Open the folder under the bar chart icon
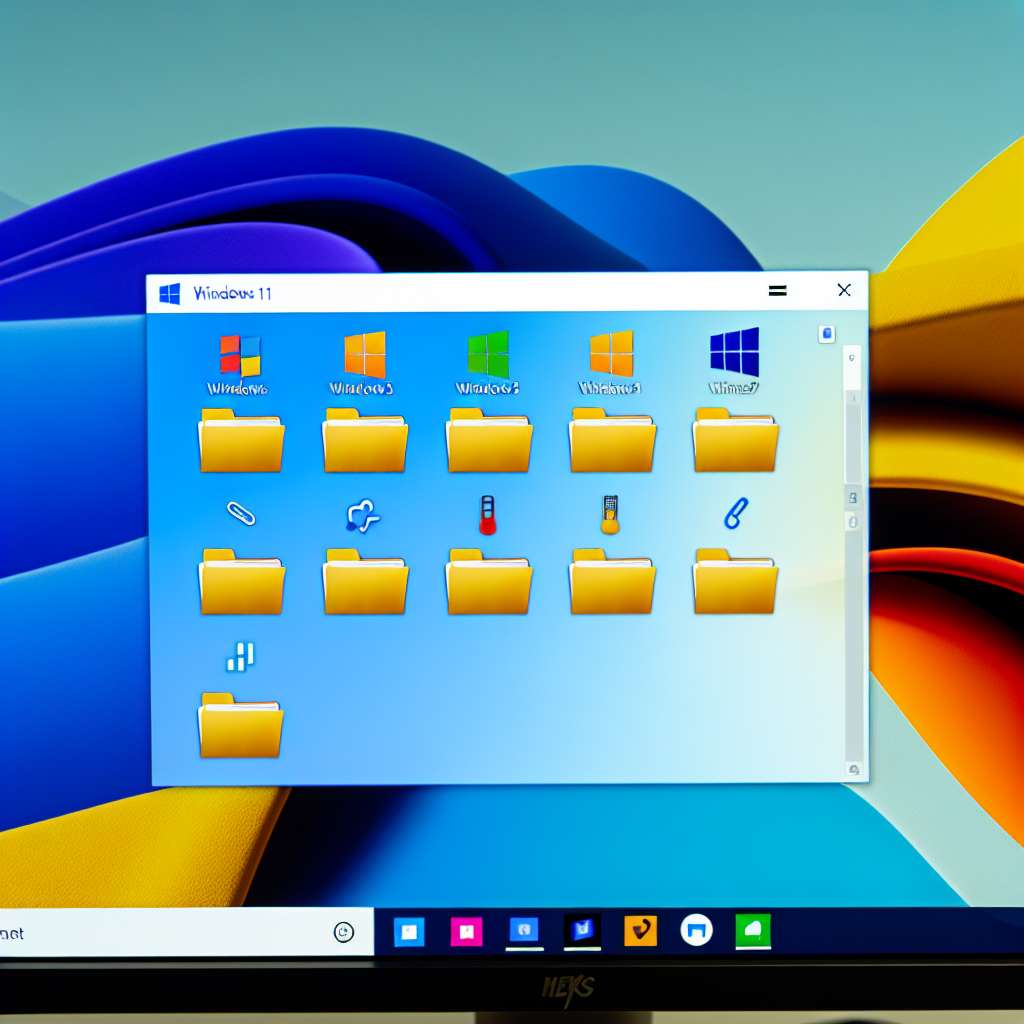The height and width of the screenshot is (1024, 1024). click(x=241, y=725)
